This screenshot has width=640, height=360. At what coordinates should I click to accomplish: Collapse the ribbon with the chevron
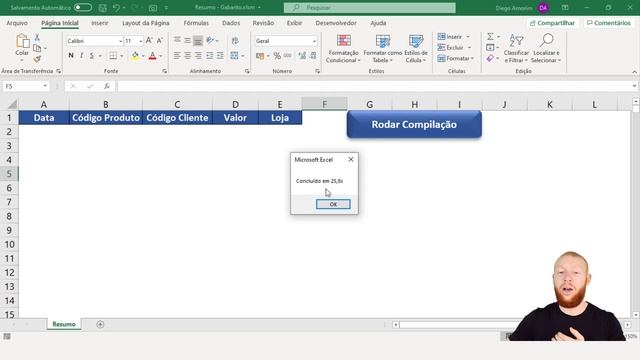click(634, 72)
